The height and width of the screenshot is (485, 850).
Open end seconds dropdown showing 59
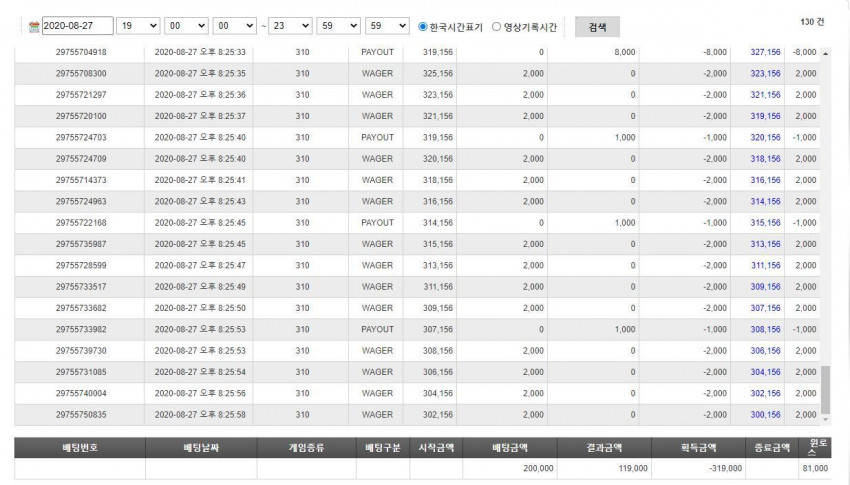click(x=387, y=25)
